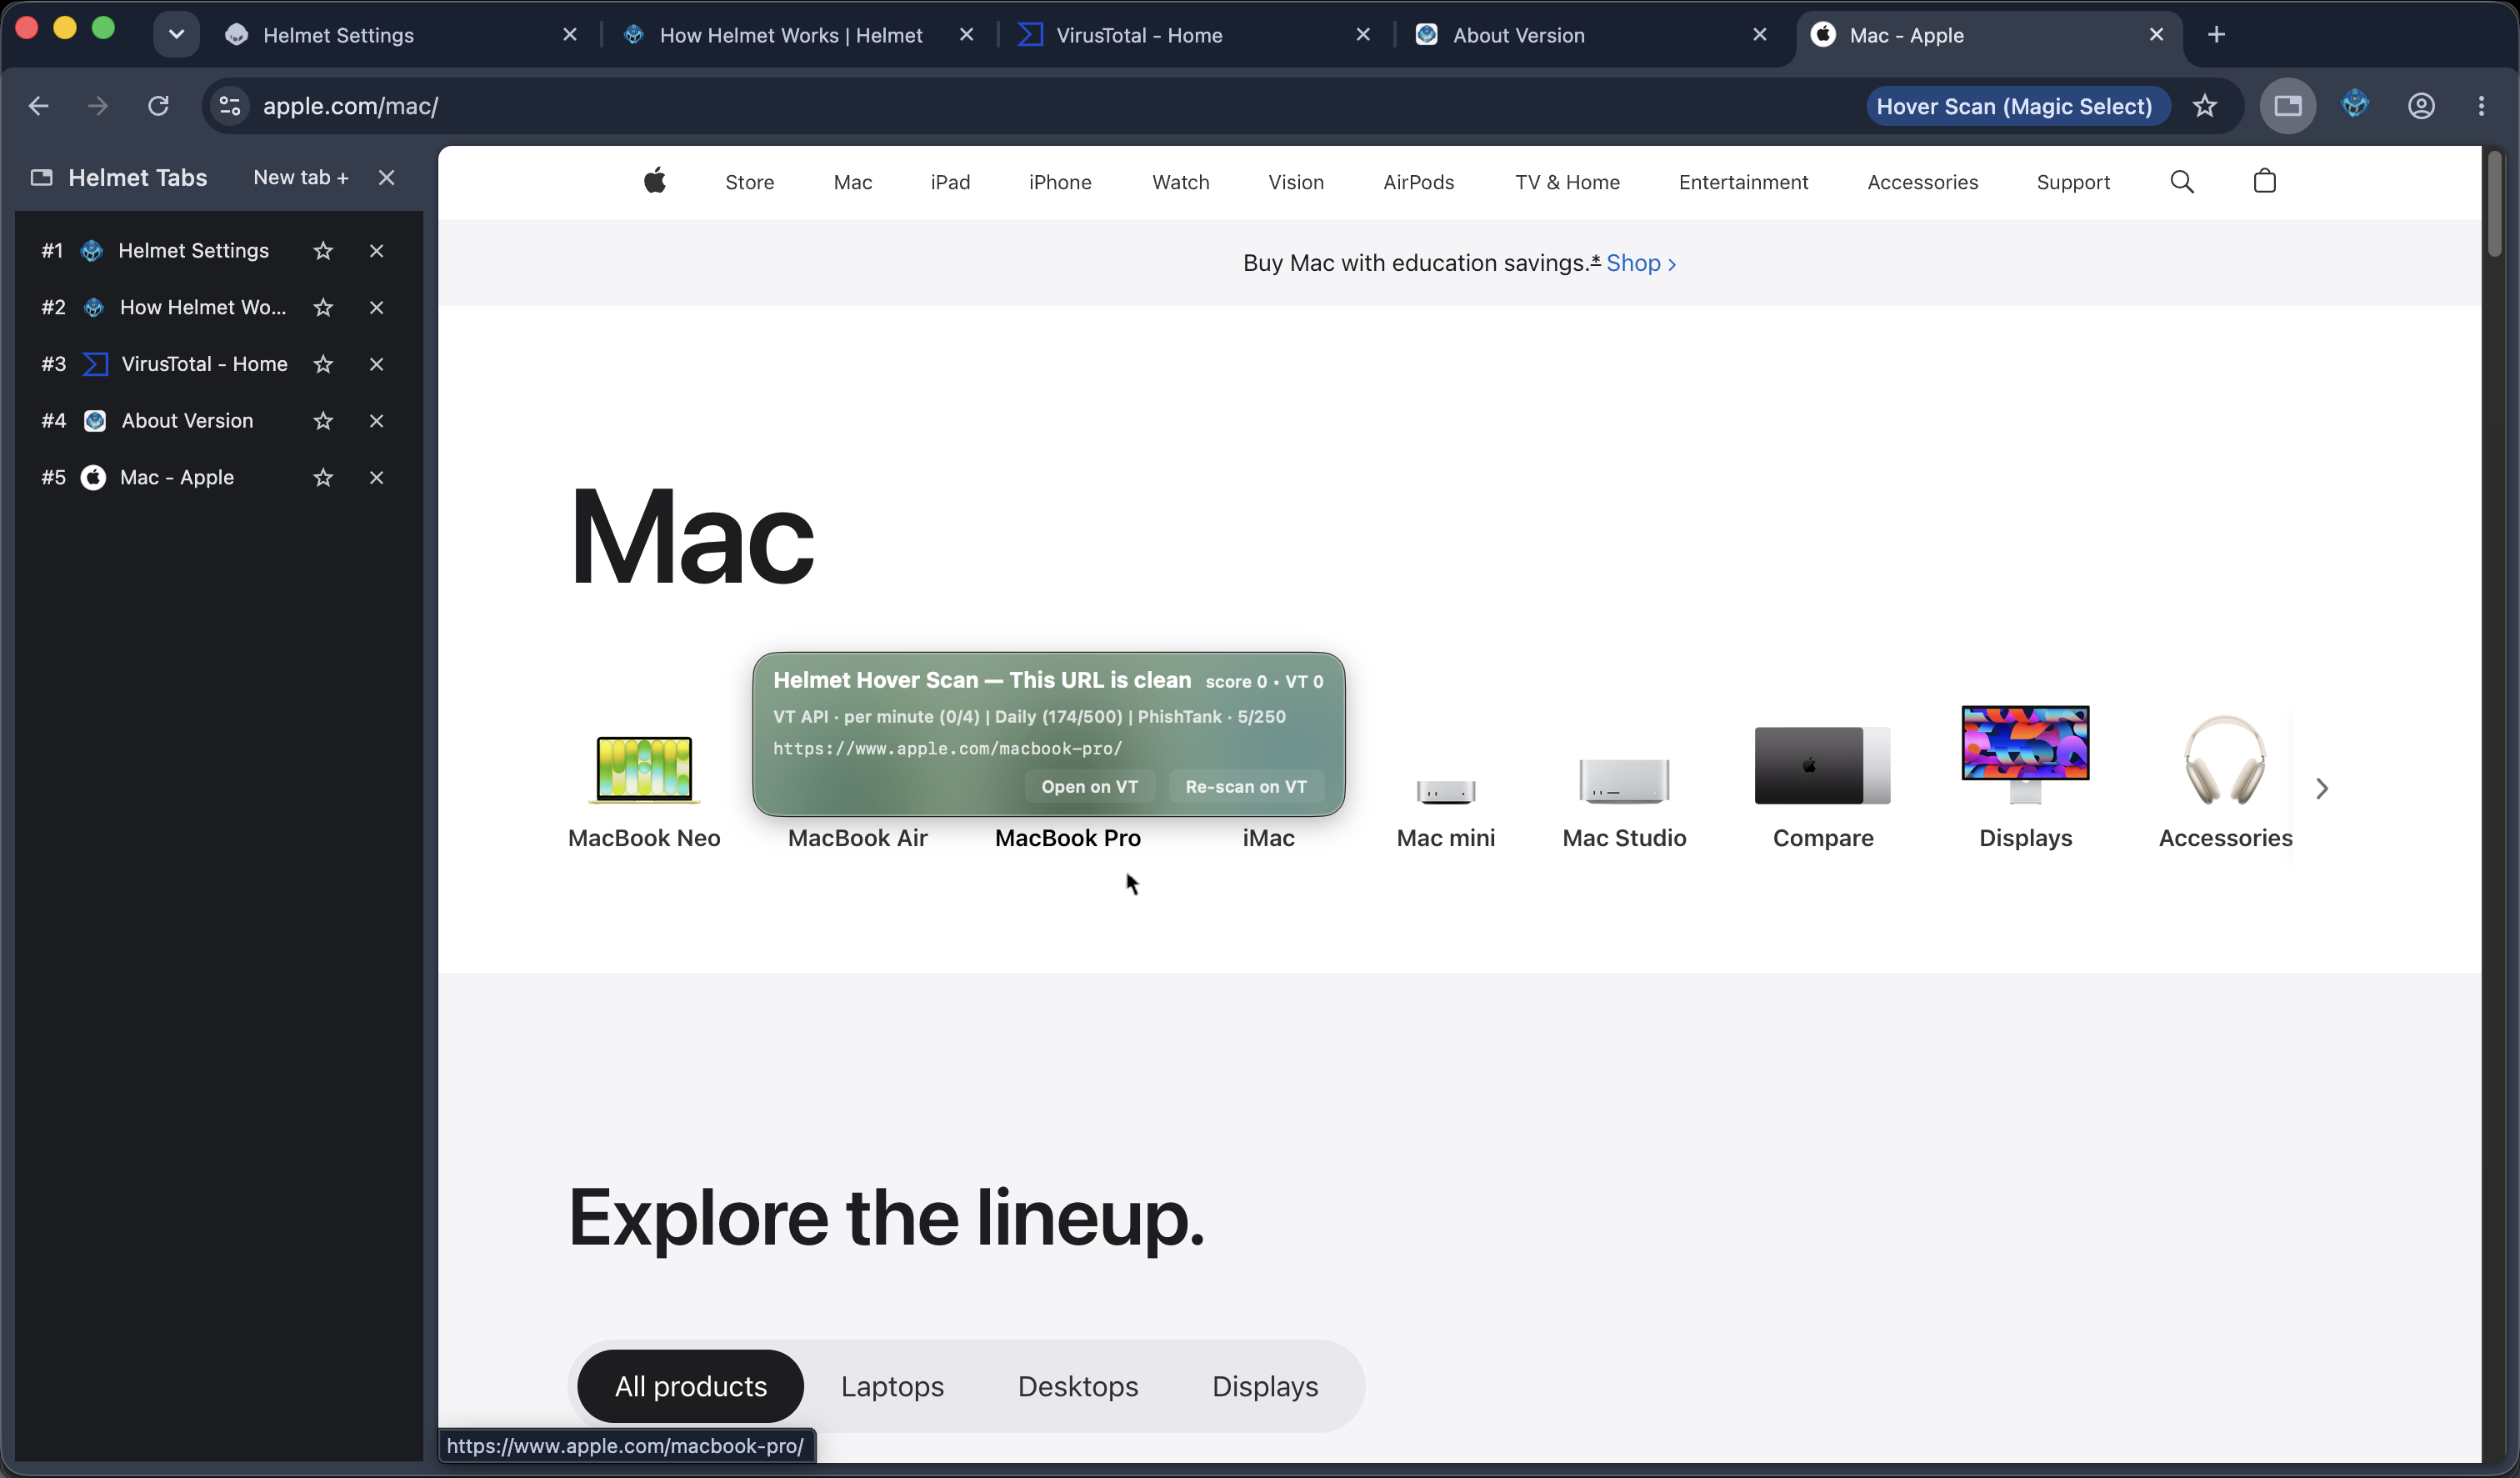Activate Hover Scan (Magic Select) chip
This screenshot has height=1478, width=2520.
(2015, 106)
